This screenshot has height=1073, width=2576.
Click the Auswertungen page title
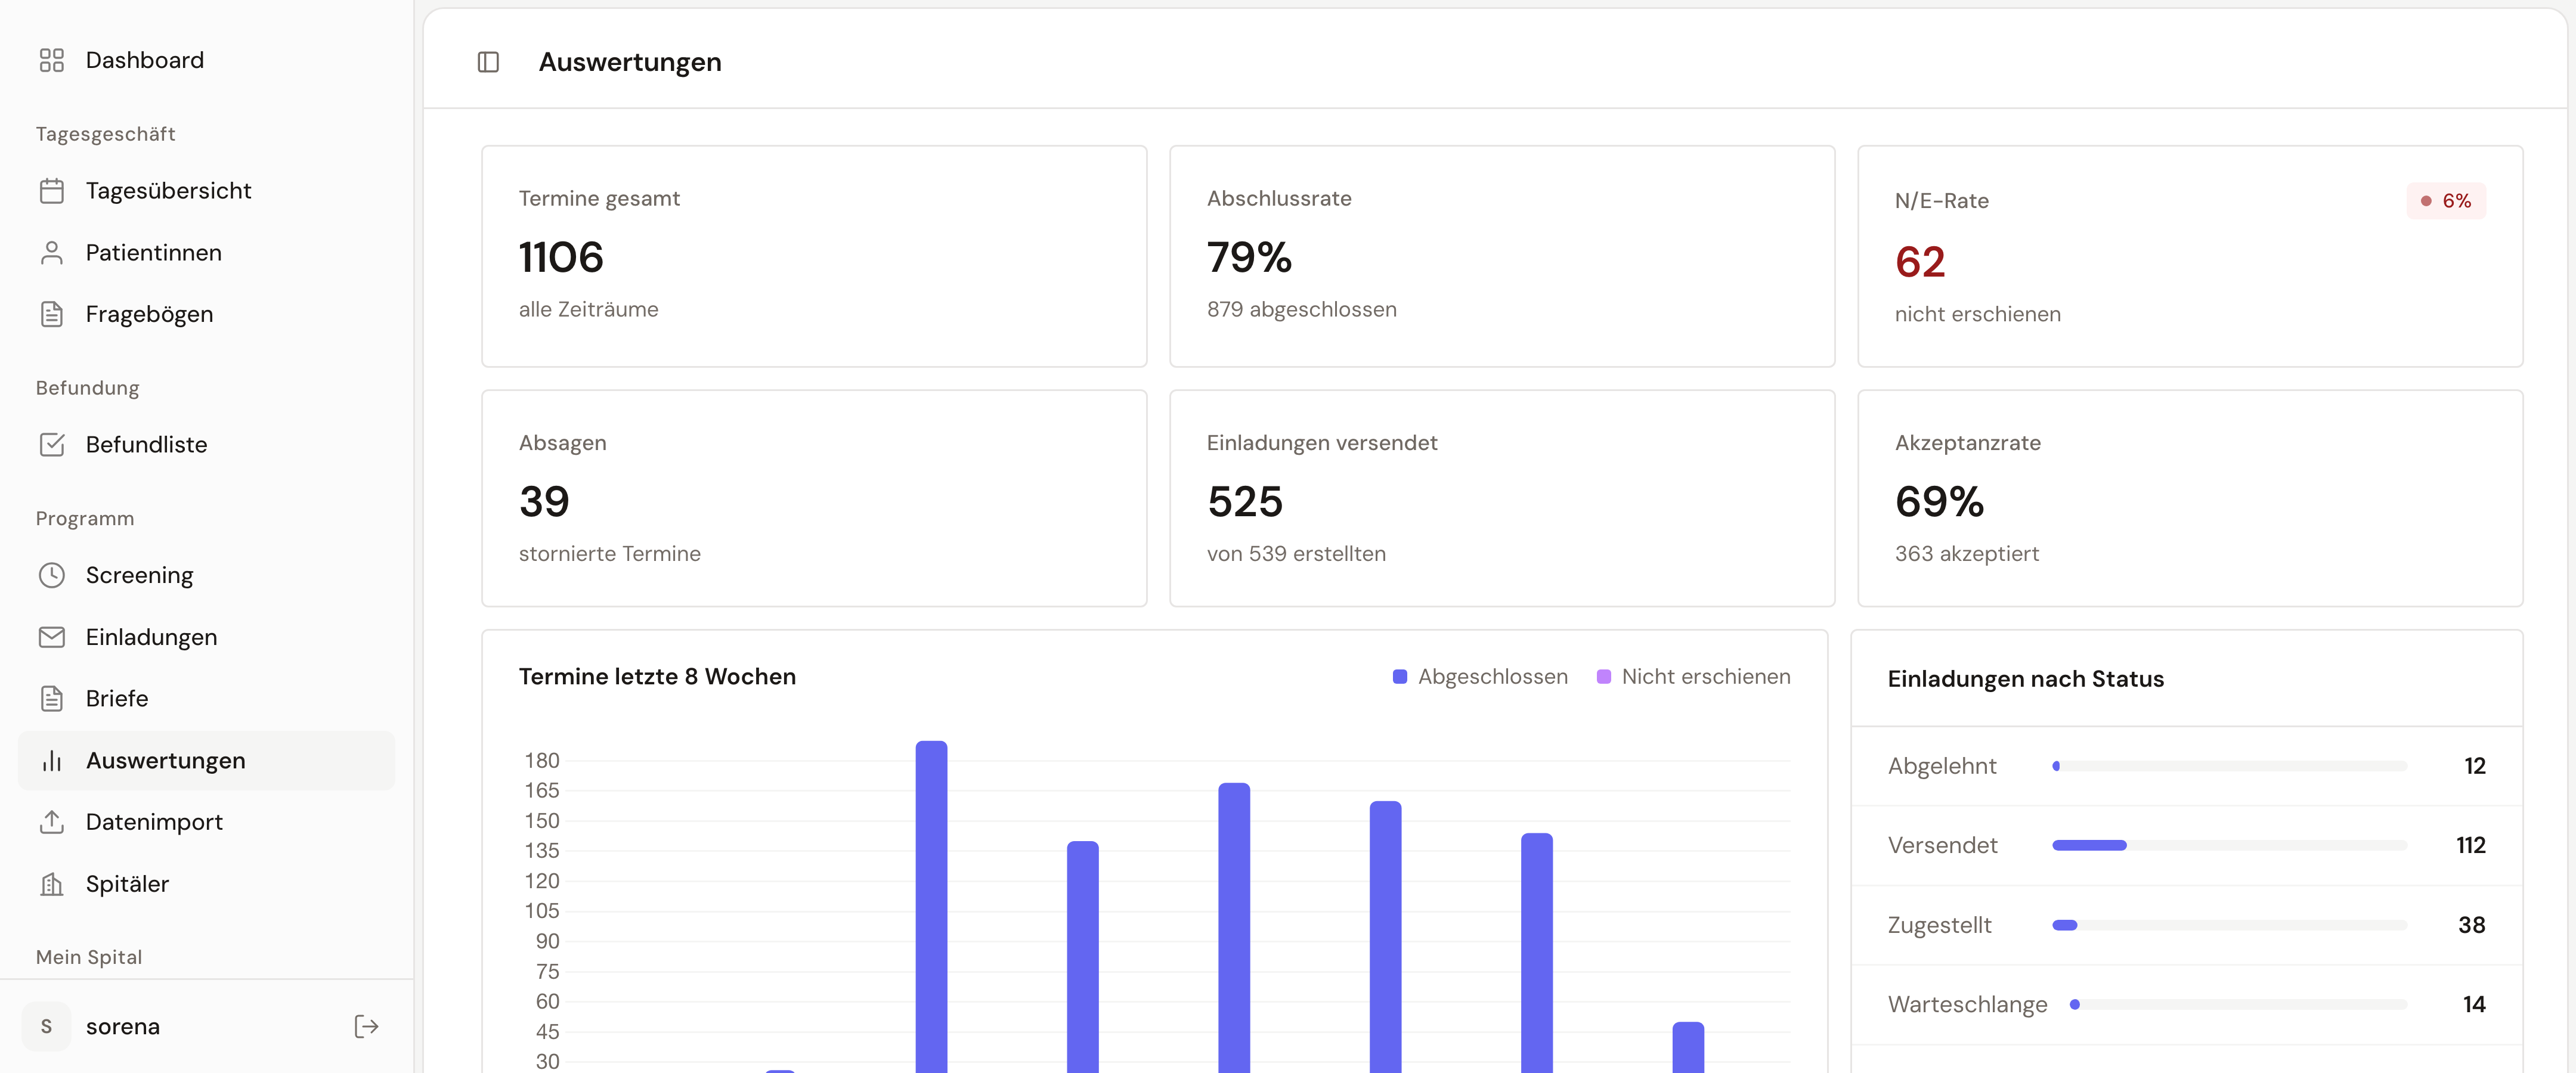point(630,62)
